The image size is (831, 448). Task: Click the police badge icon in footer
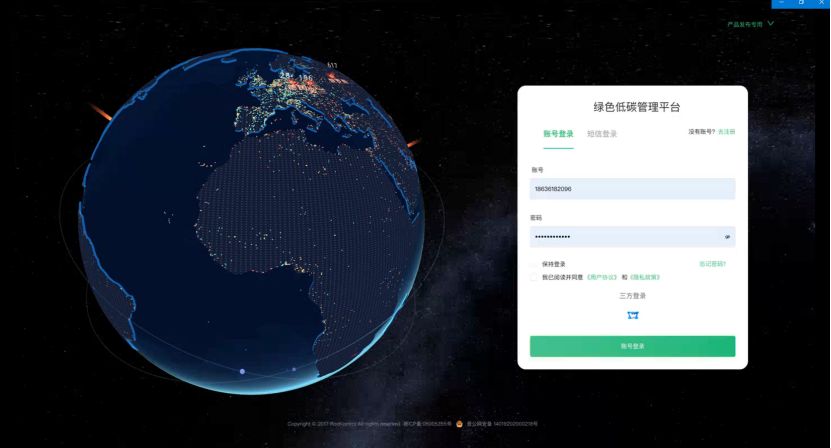(x=459, y=424)
